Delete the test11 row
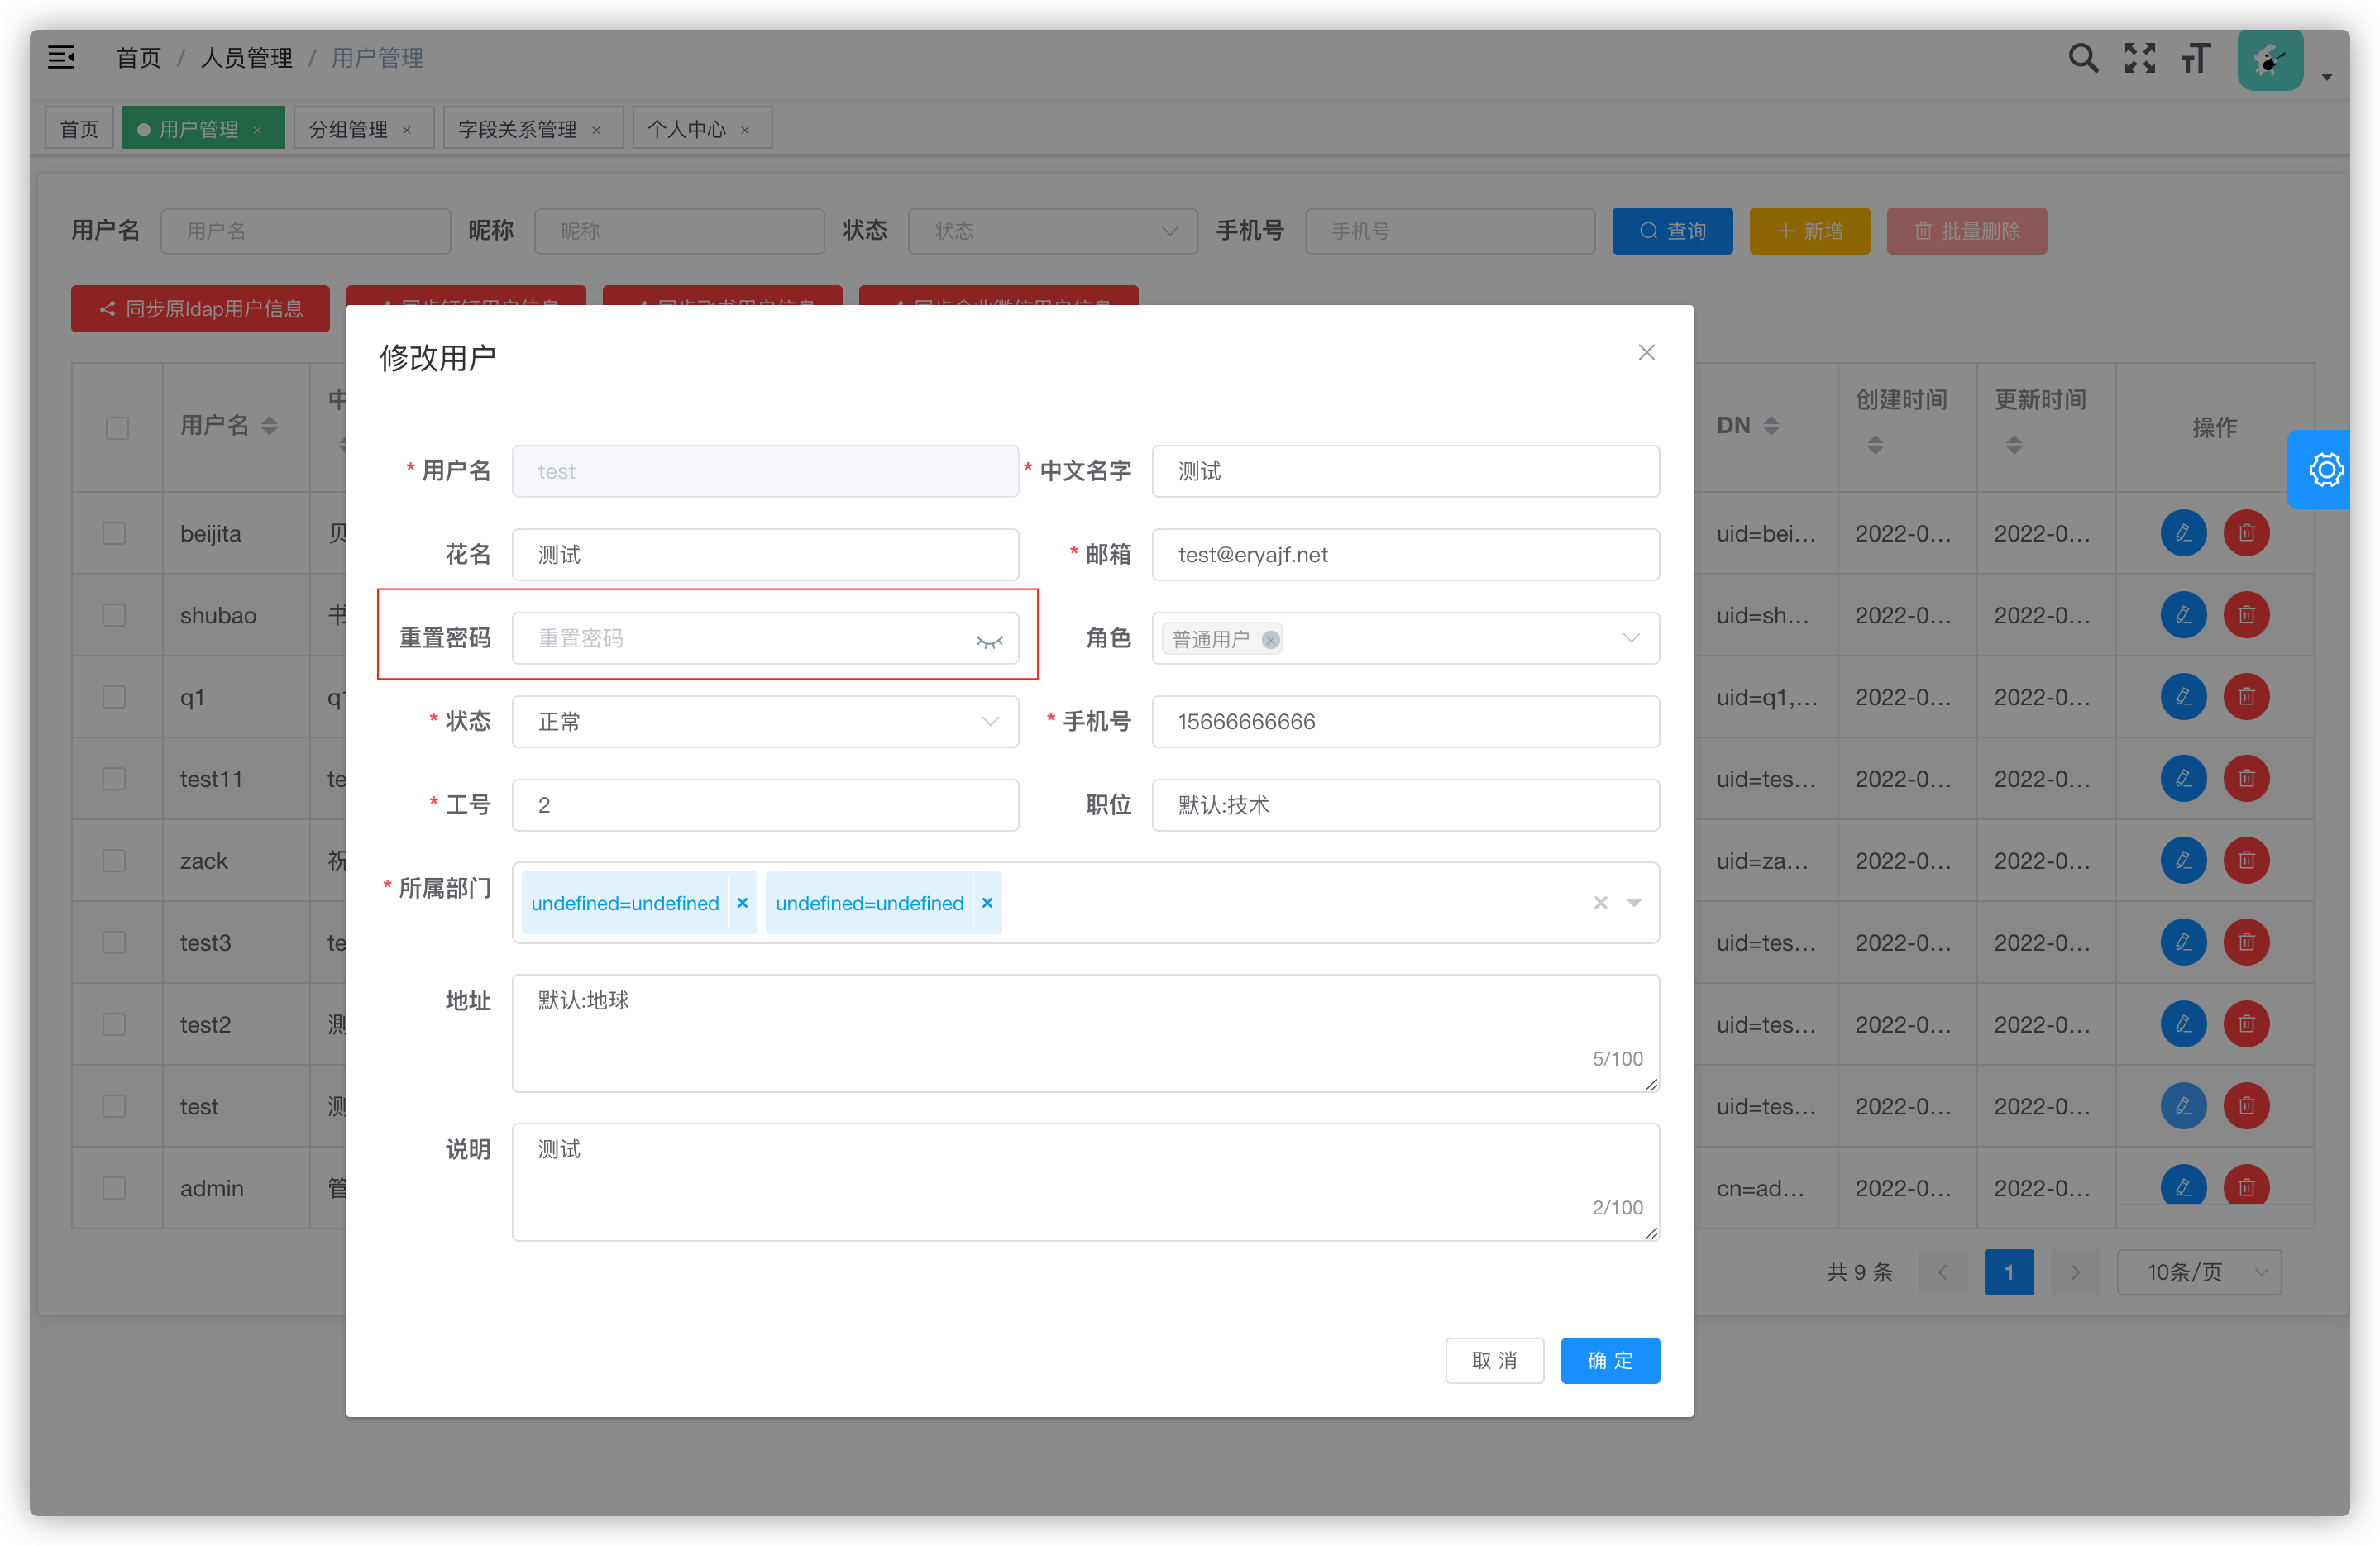The image size is (2380, 1546). pos(2246,778)
